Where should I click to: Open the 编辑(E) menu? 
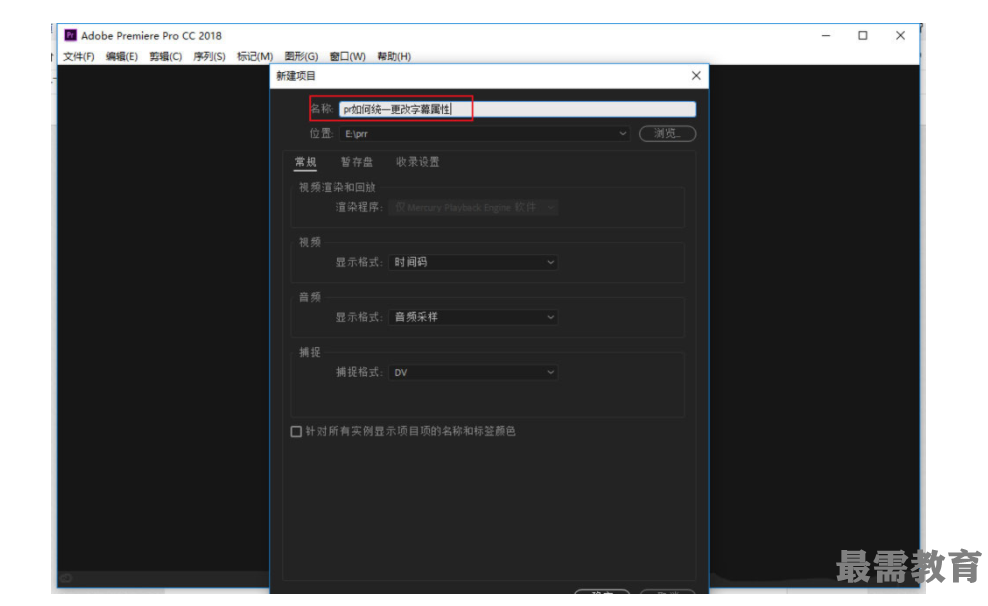(120, 56)
